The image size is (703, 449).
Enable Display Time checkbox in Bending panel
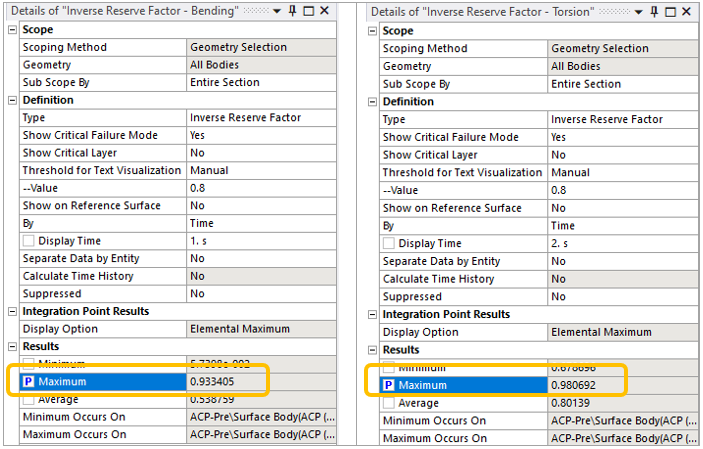click(x=28, y=241)
